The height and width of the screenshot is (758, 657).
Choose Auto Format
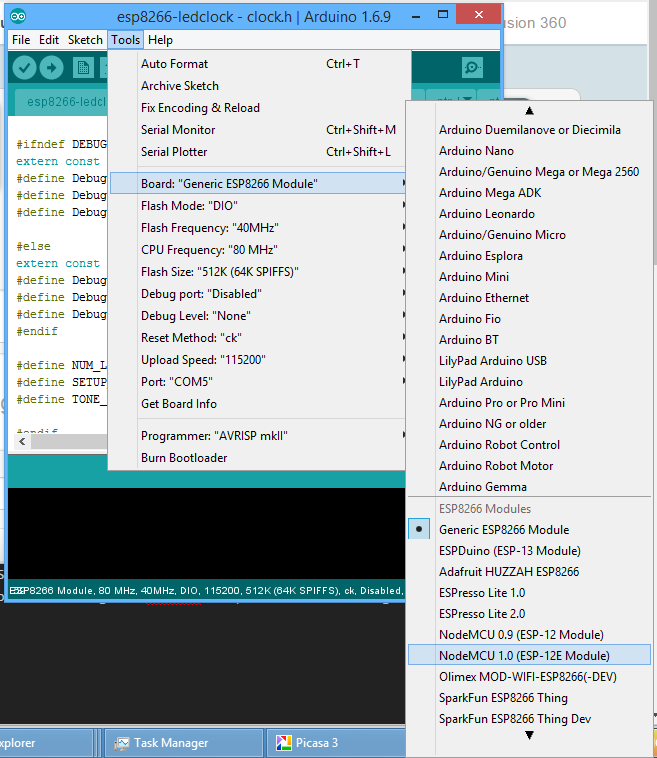[x=258, y=64]
